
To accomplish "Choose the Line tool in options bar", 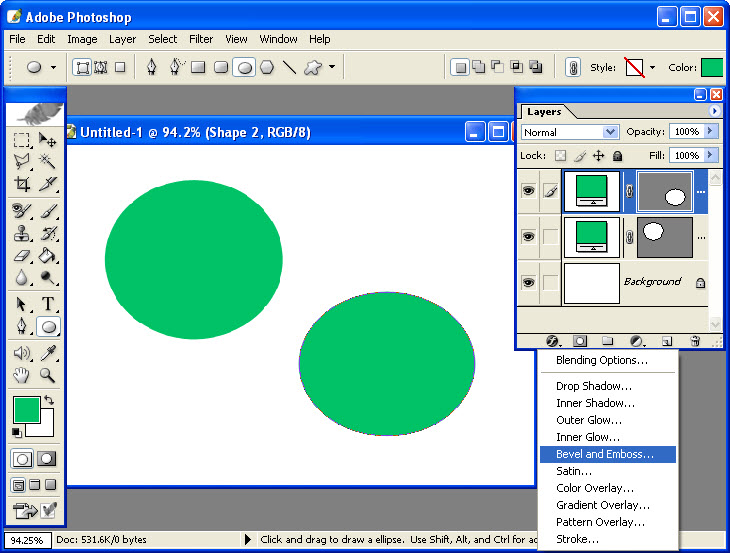I will click(289, 68).
